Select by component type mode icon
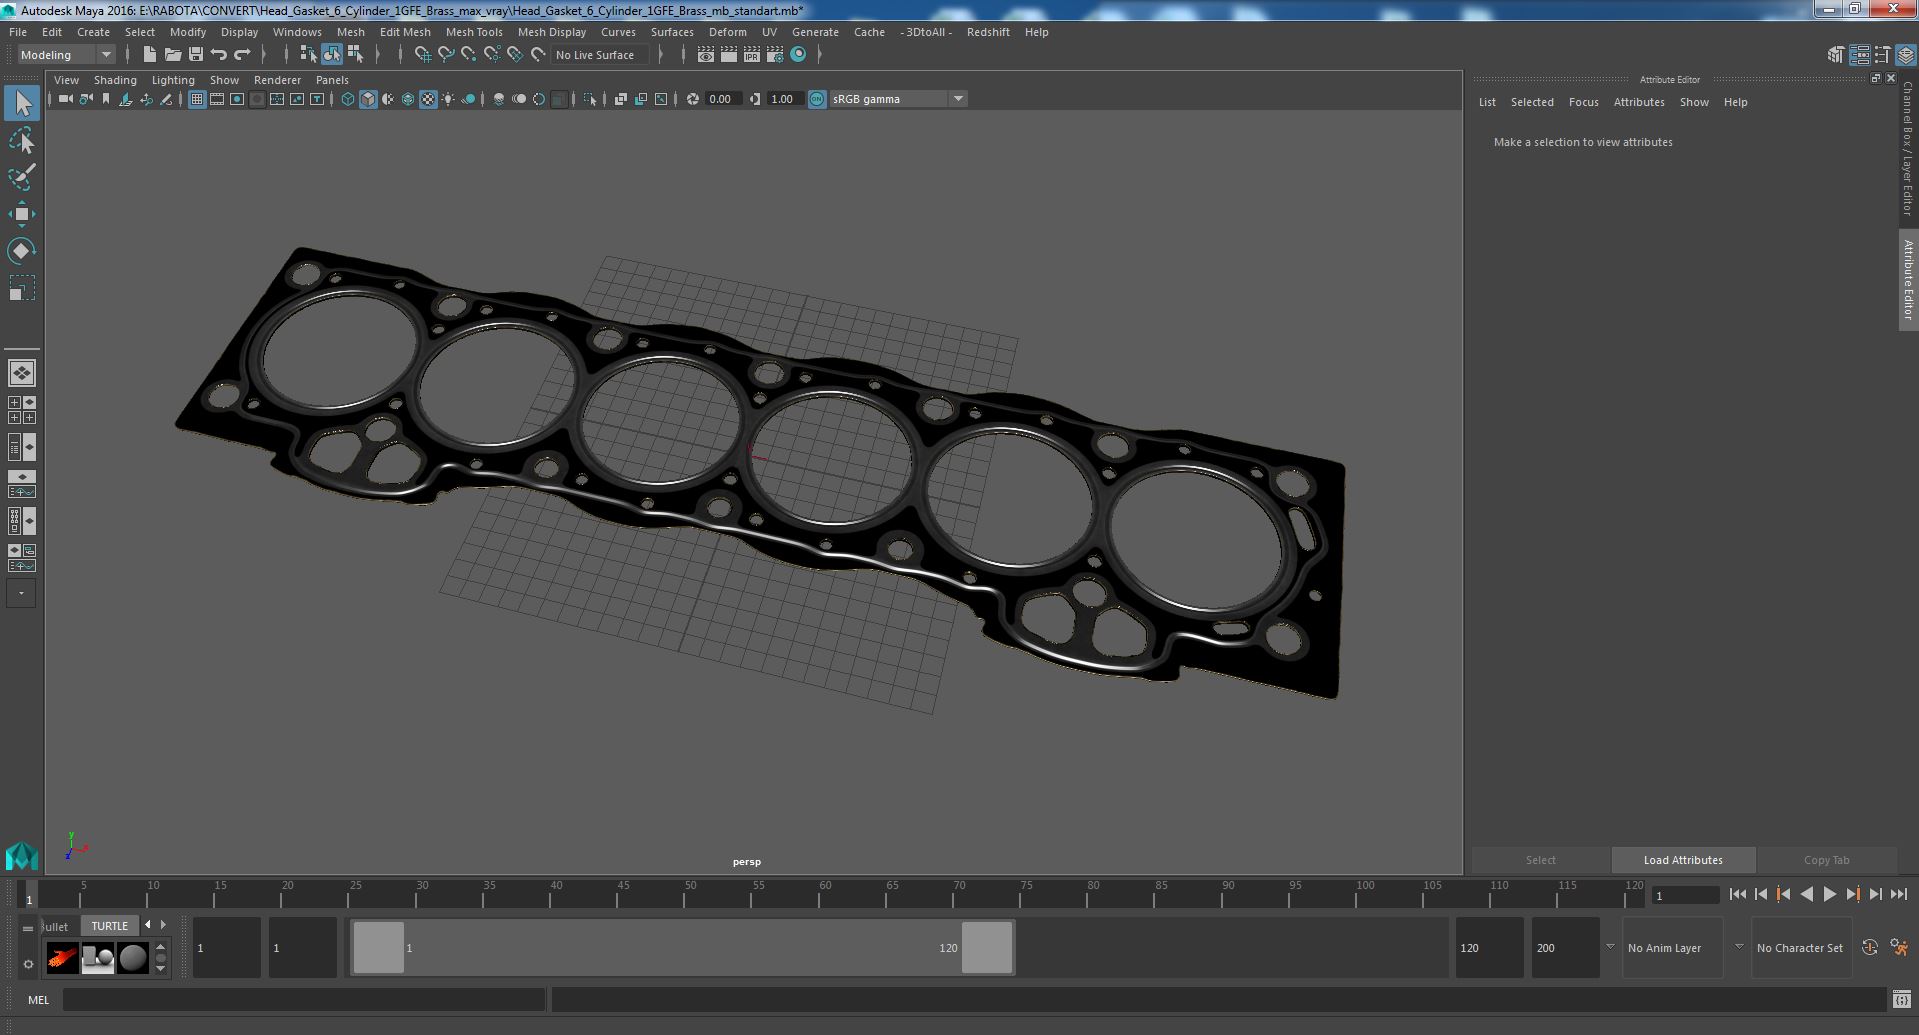 tap(355, 55)
